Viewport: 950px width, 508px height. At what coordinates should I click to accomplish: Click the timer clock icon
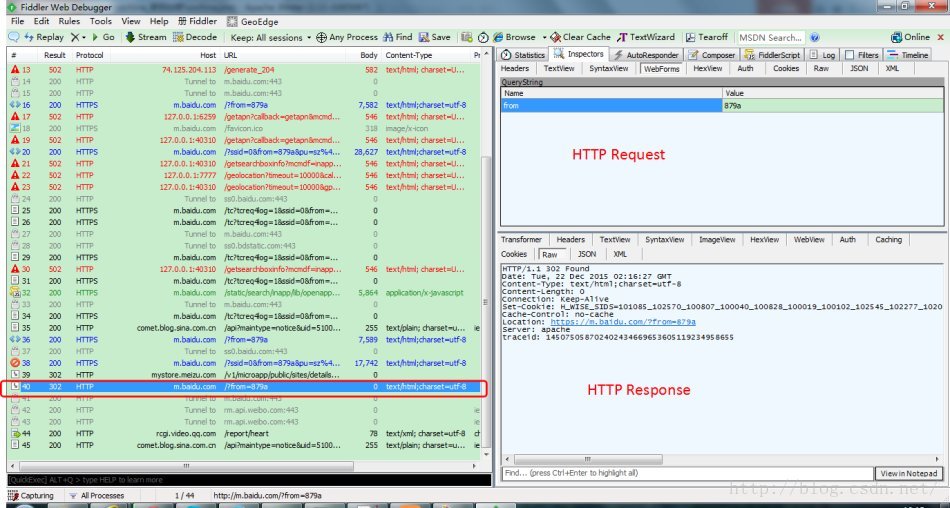tap(483, 37)
